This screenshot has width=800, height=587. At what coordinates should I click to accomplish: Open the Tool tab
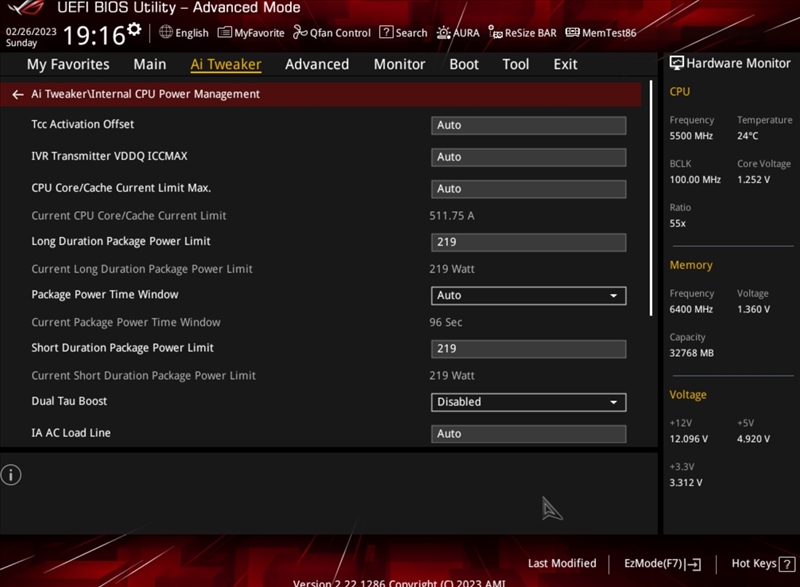point(515,64)
